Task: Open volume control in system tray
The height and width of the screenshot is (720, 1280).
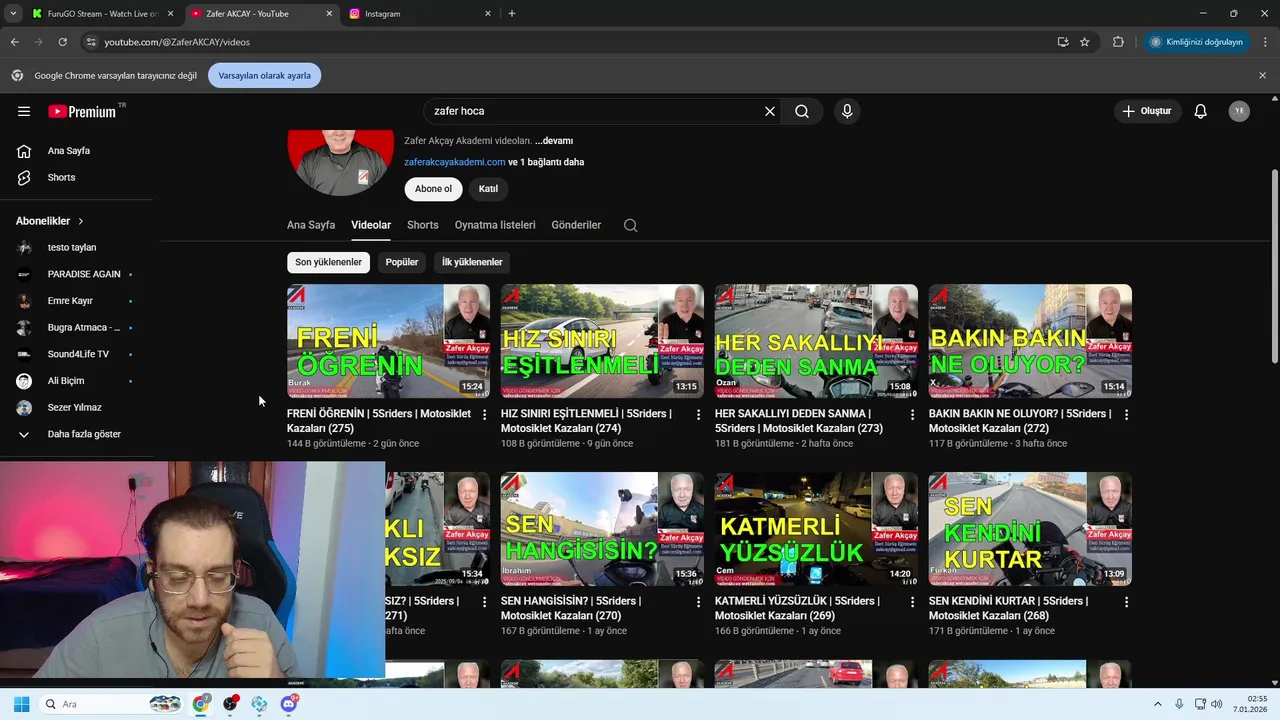Action: (x=1217, y=704)
